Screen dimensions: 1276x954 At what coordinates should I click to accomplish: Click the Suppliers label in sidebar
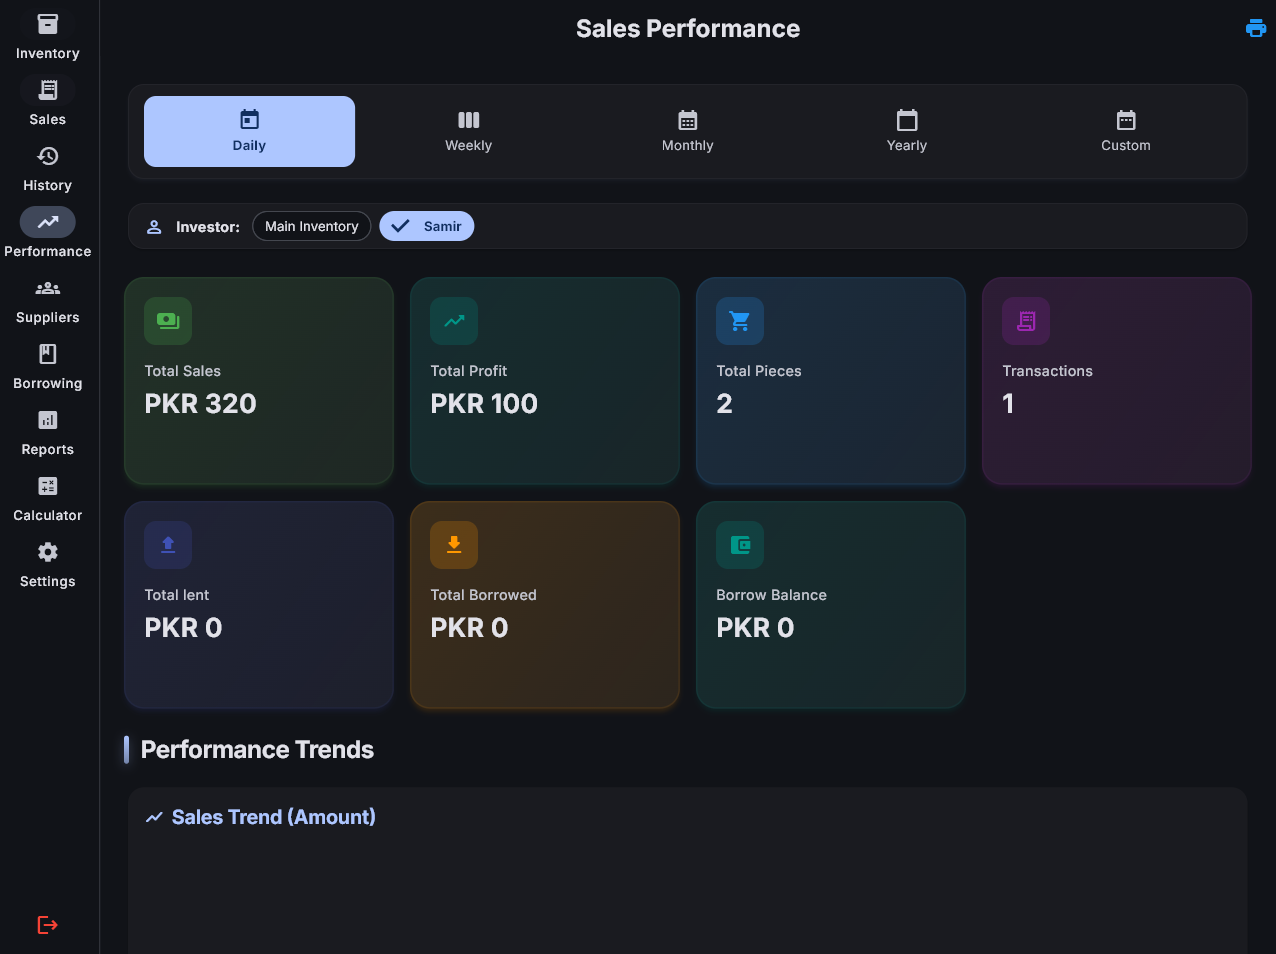tap(48, 318)
